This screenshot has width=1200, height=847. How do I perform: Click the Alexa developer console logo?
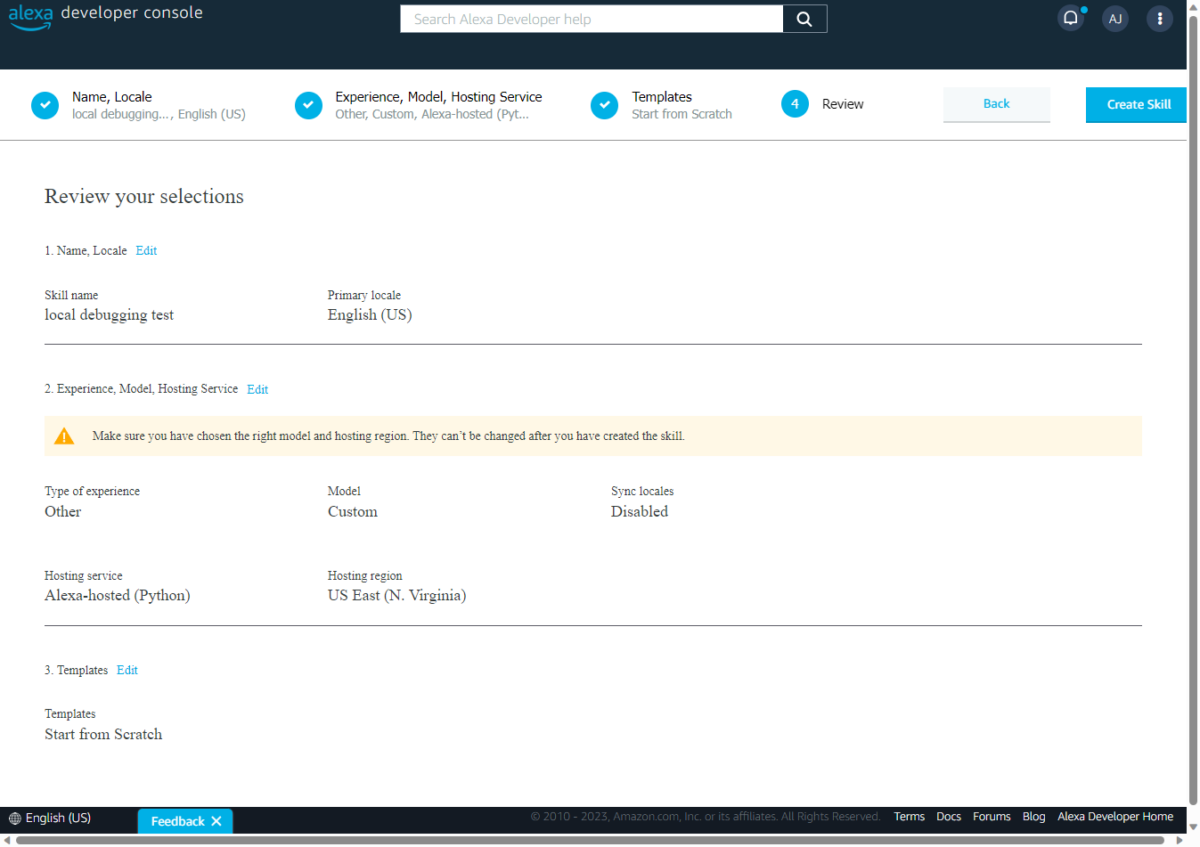[x=30, y=17]
